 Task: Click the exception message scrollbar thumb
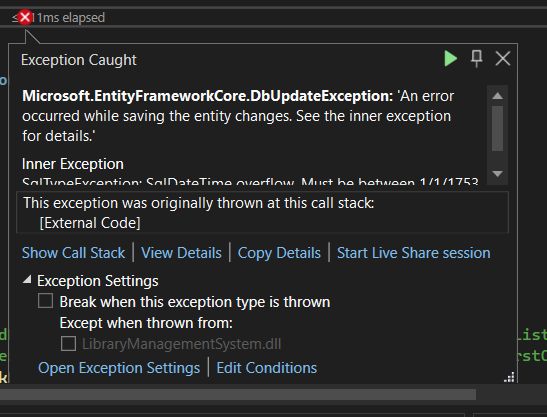click(x=497, y=128)
